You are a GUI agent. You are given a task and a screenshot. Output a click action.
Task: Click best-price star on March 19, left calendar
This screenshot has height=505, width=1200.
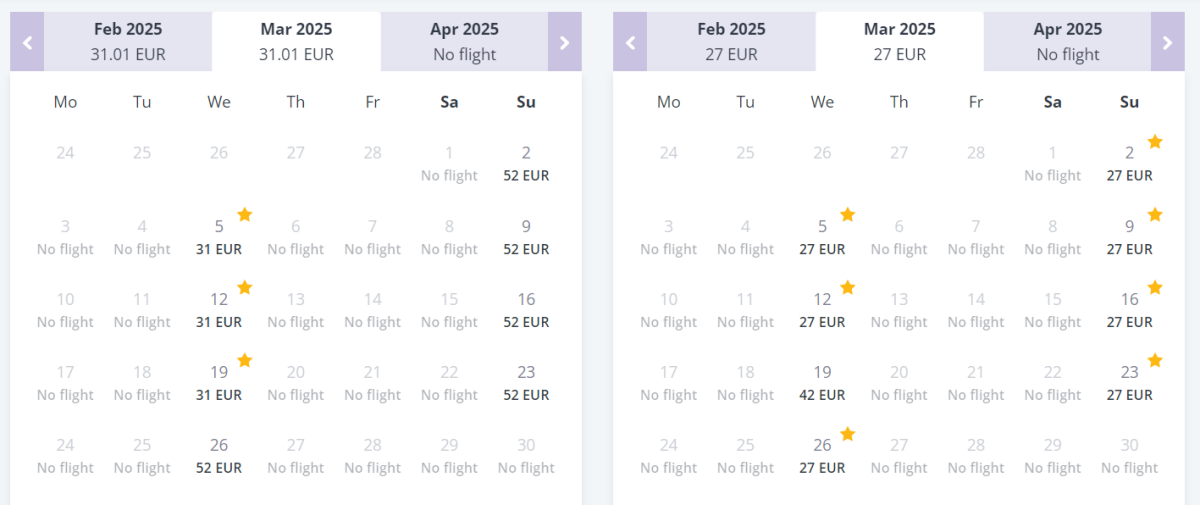[245, 361]
